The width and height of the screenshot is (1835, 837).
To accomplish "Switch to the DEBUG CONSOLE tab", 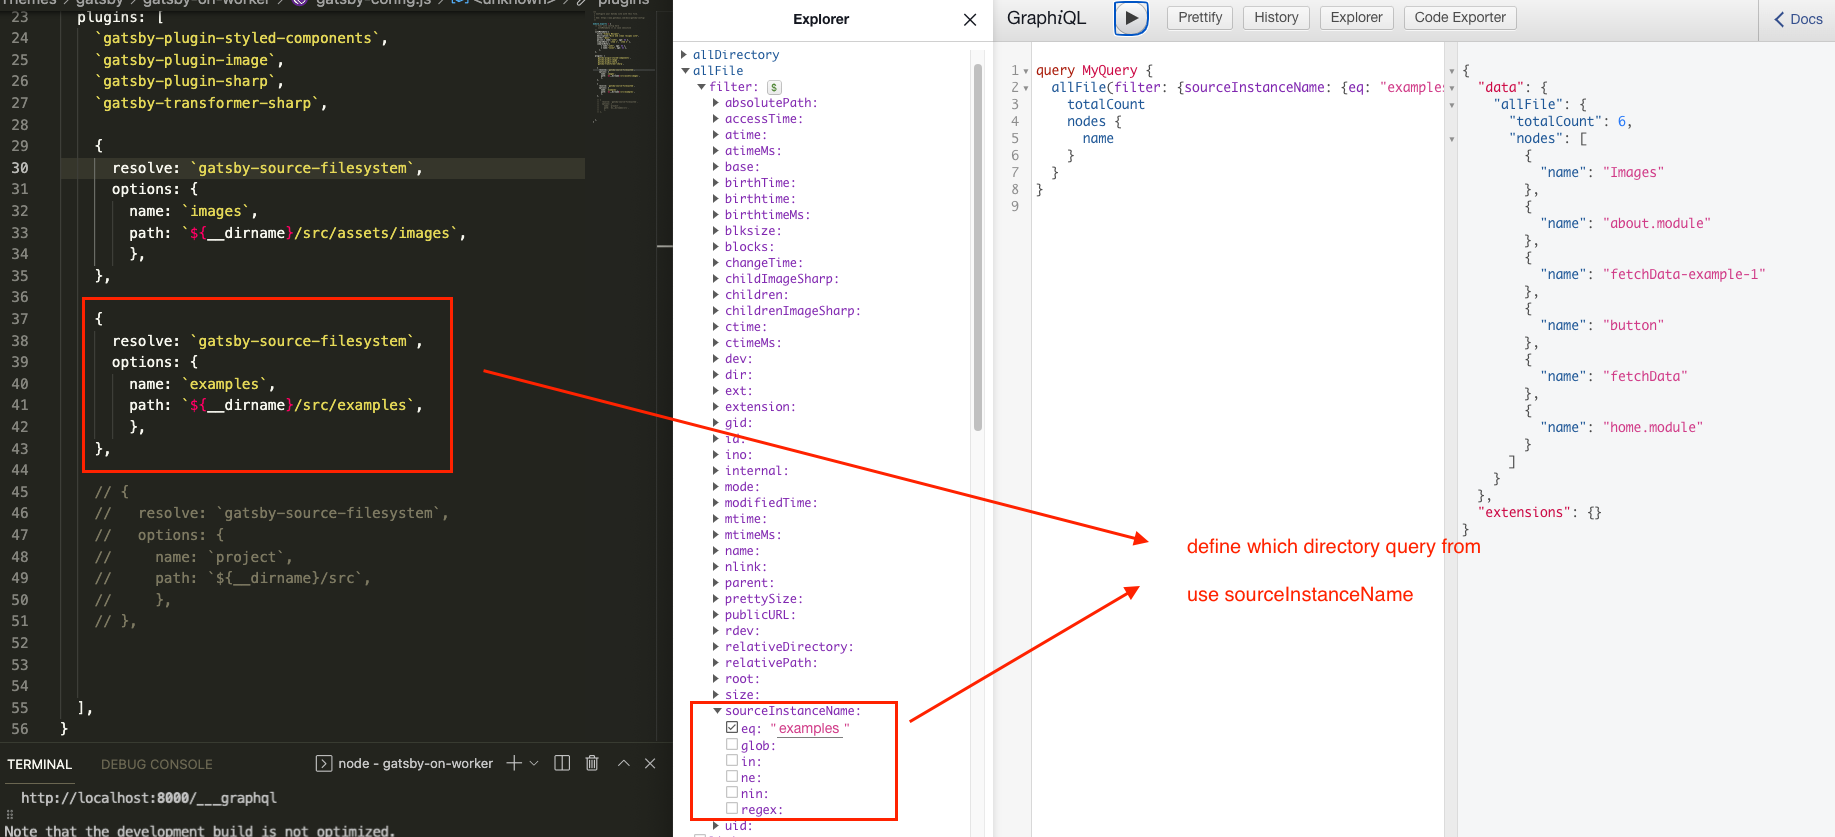I will pyautogui.click(x=156, y=764).
